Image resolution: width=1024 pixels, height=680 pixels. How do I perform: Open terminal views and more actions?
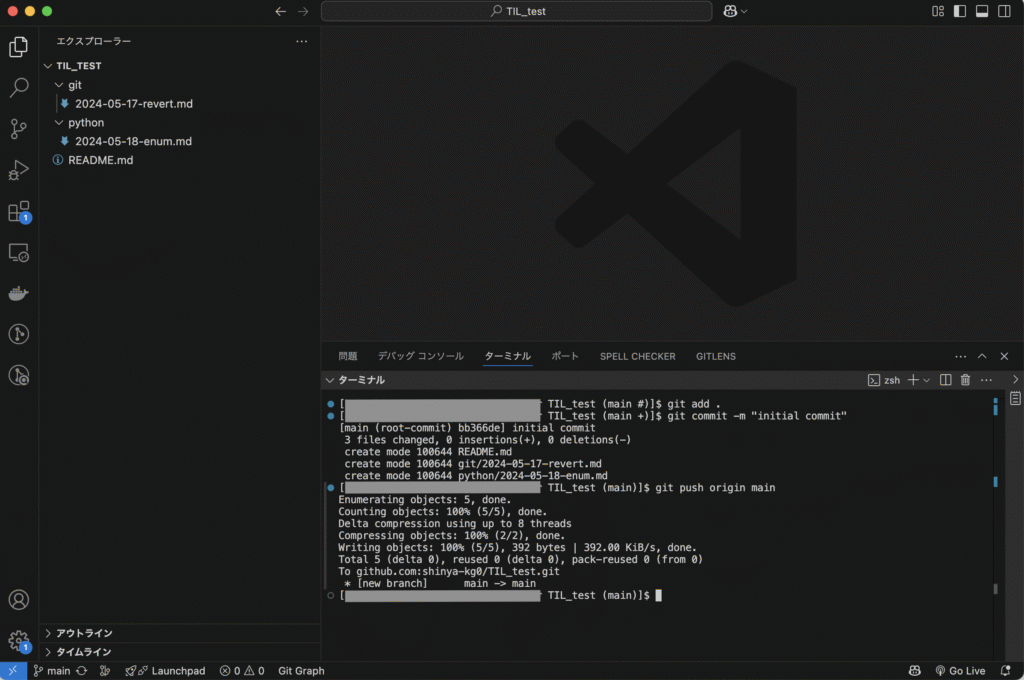(x=986, y=380)
